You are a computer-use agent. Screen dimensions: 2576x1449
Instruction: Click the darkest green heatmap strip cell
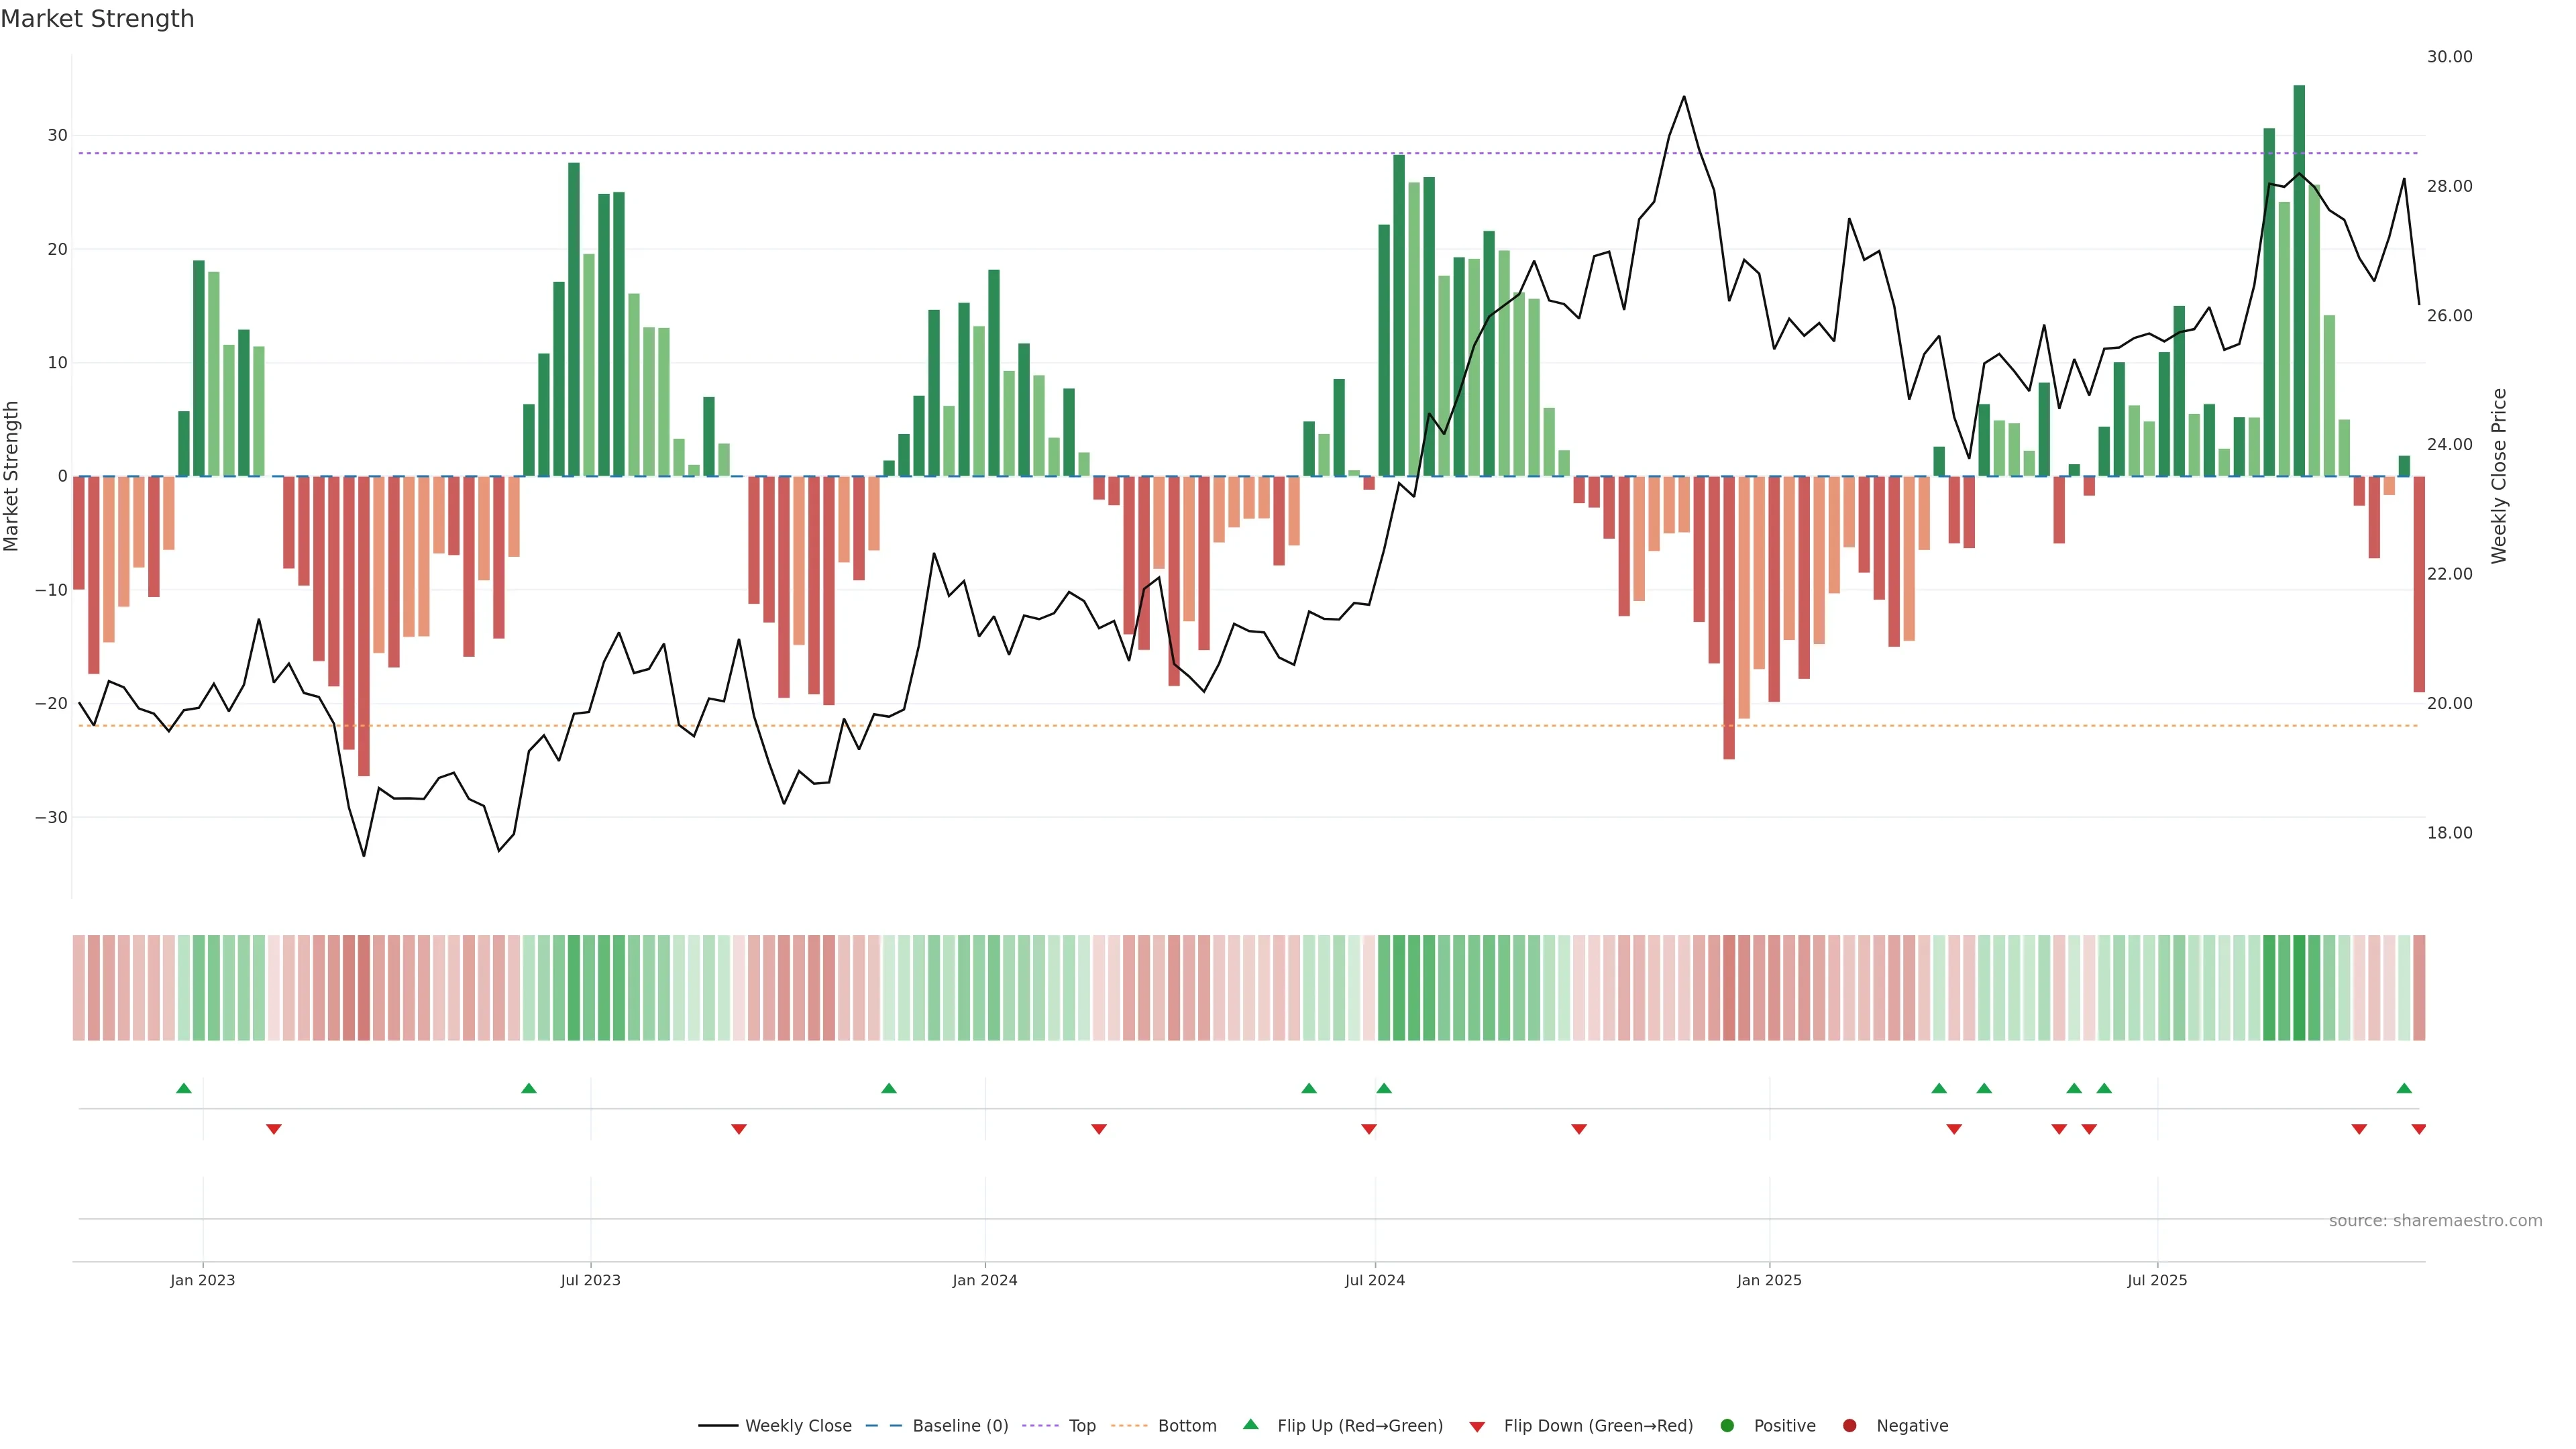coord(2299,987)
